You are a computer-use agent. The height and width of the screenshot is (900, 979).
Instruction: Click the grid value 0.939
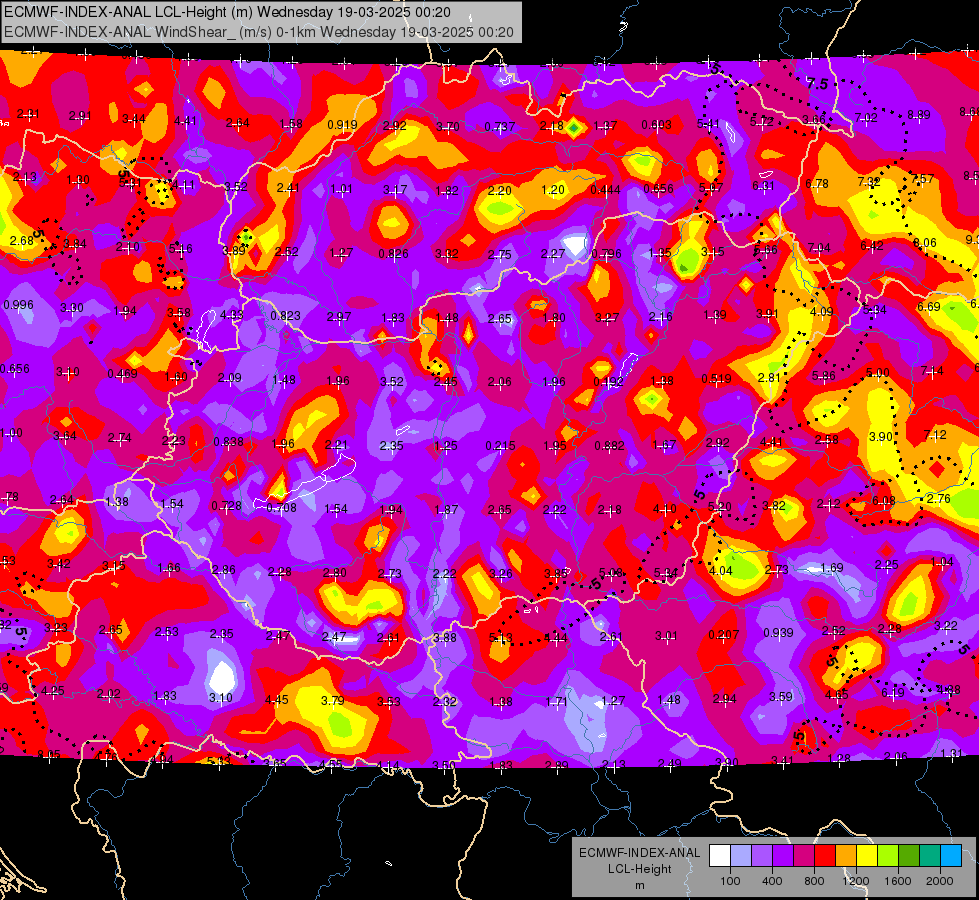(779, 633)
